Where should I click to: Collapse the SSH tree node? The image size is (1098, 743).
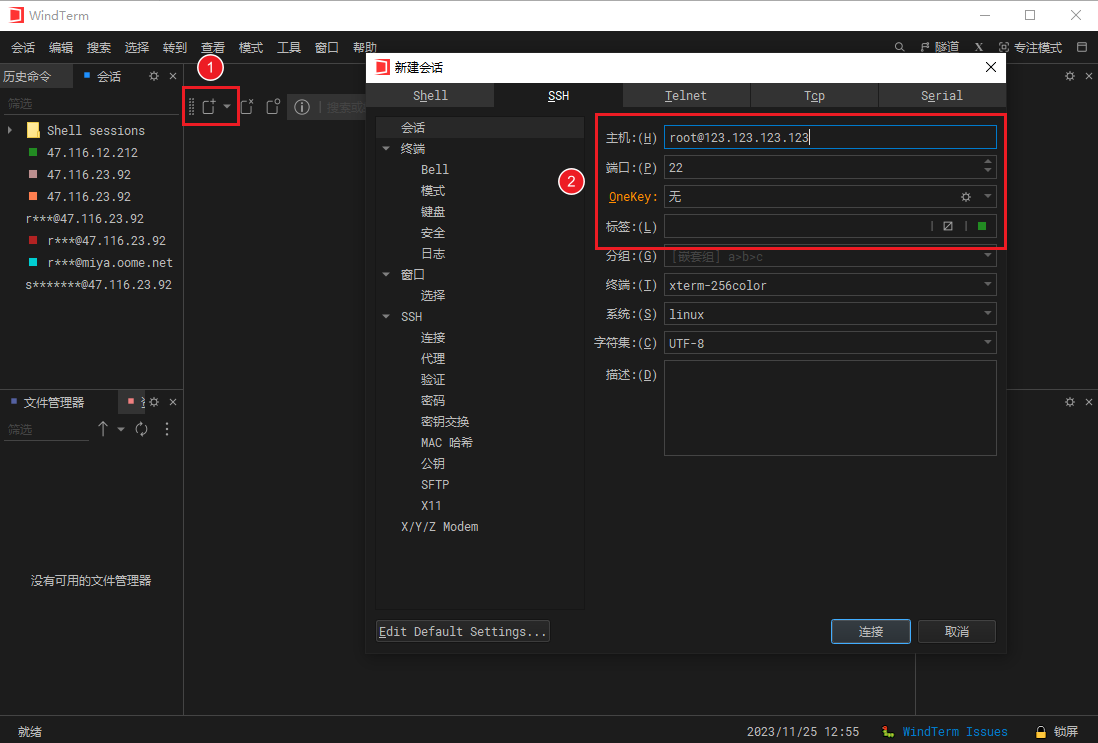pos(387,317)
